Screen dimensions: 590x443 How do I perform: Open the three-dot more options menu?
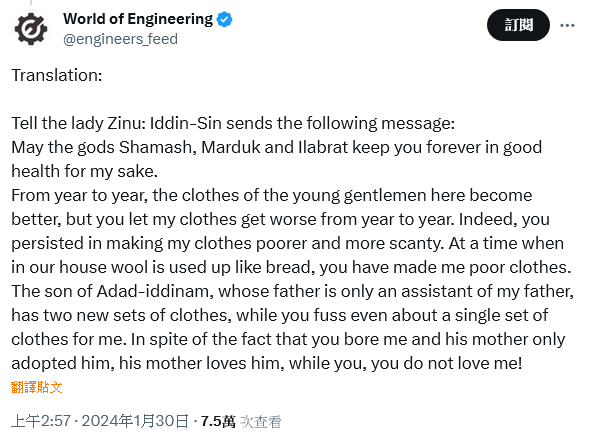[x=567, y=25]
